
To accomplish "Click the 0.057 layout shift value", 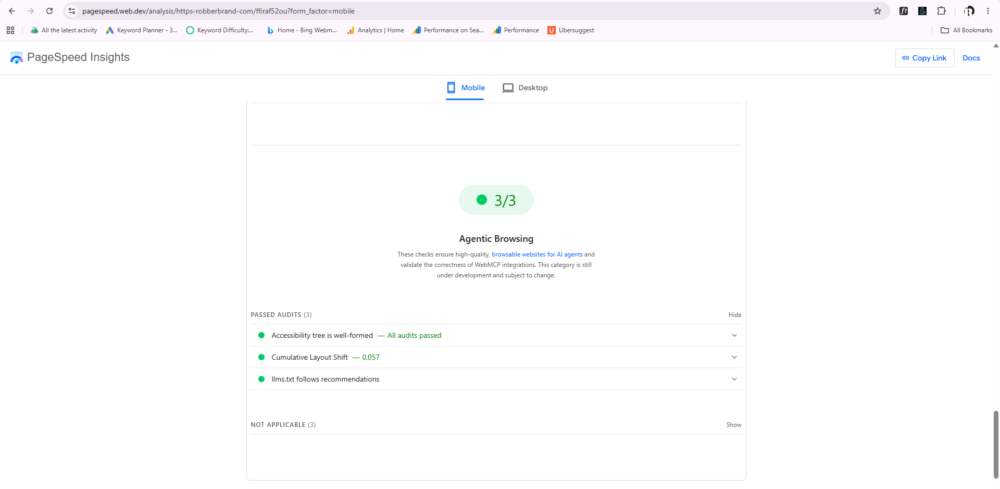I will tap(371, 357).
